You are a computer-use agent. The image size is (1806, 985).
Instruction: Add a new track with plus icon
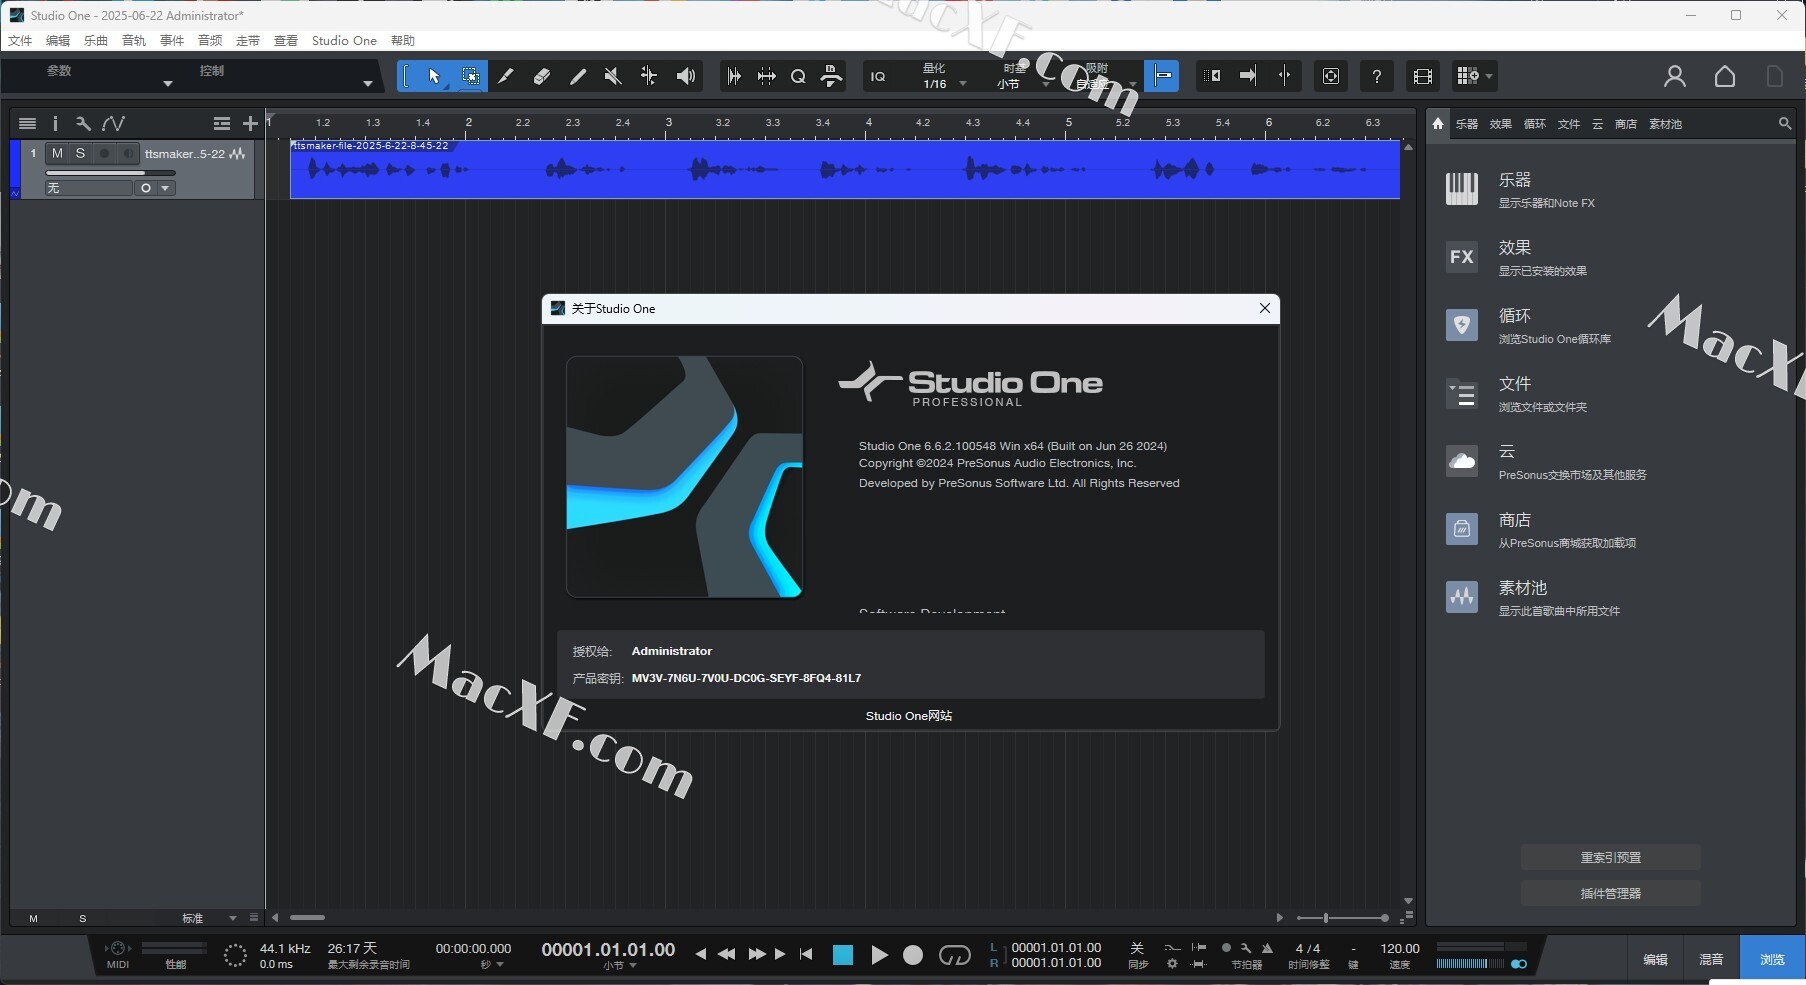[x=250, y=123]
